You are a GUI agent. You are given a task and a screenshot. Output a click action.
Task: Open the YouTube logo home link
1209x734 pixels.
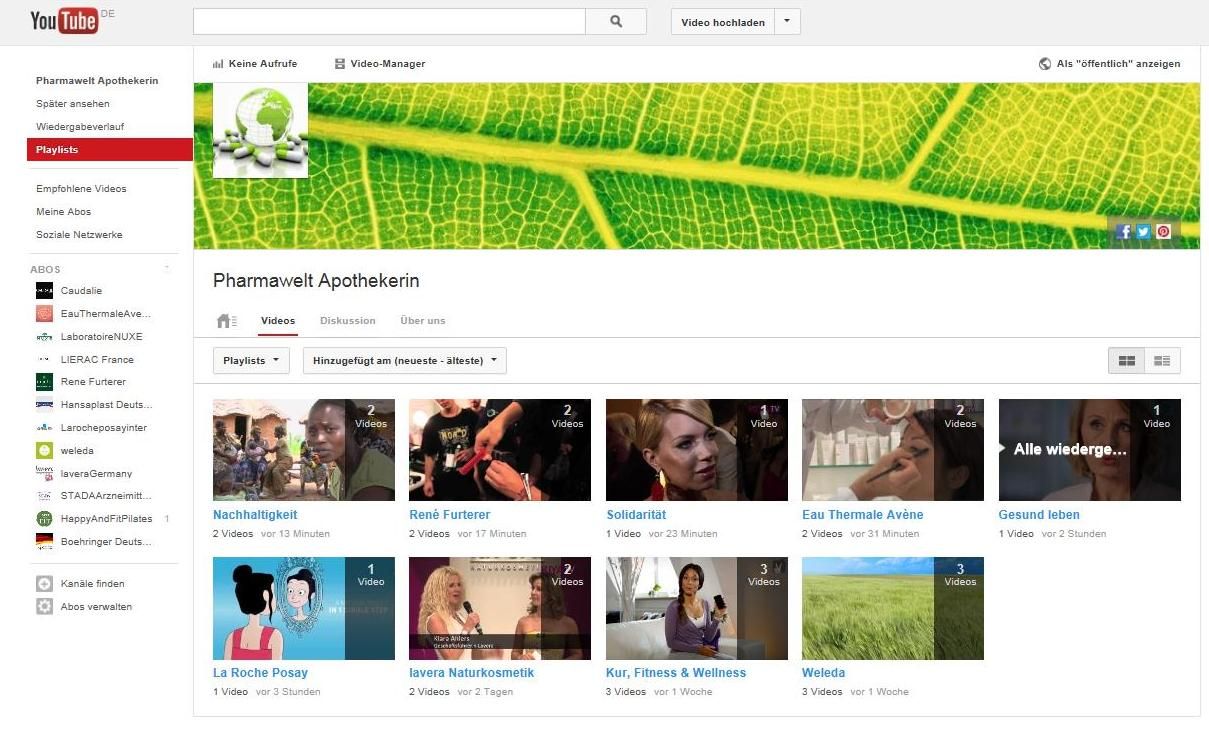[x=64, y=20]
